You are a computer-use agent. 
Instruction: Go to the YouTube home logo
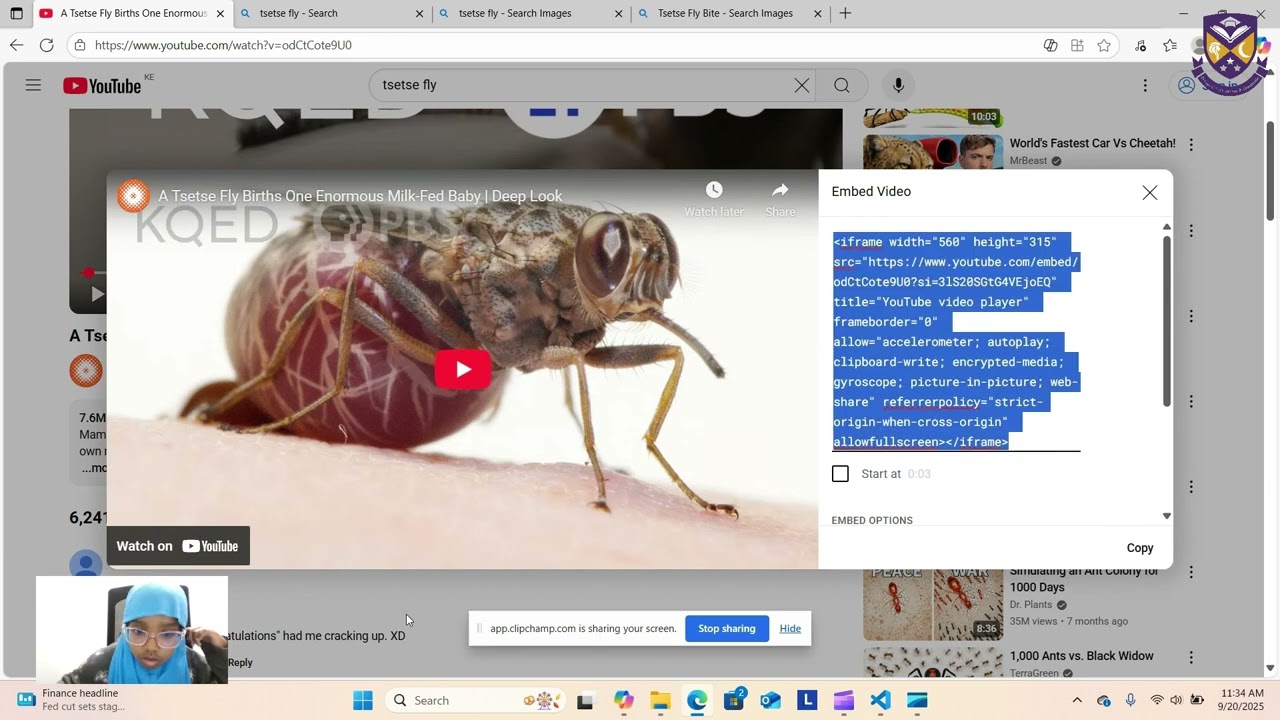[102, 86]
